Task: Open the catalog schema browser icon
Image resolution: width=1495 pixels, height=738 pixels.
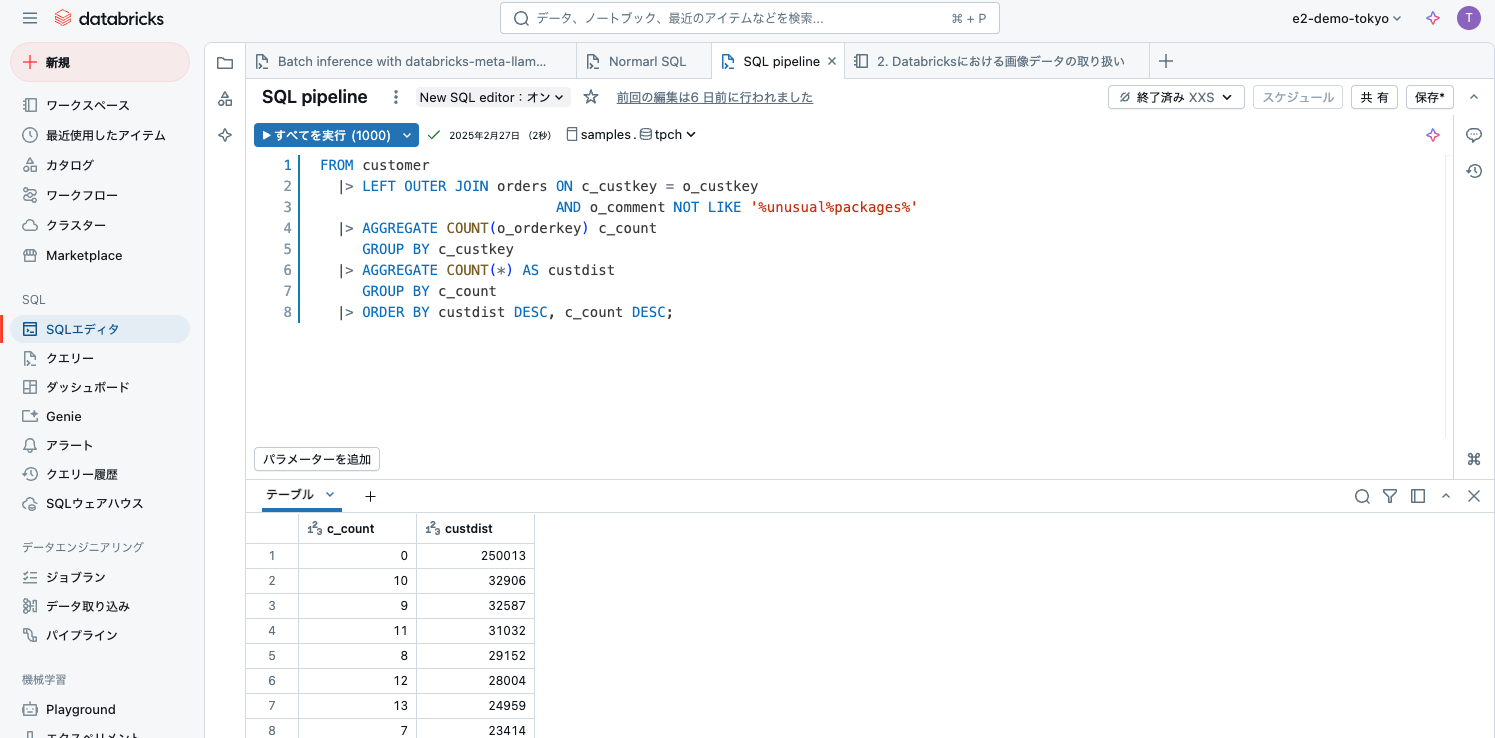Action: pos(225,98)
